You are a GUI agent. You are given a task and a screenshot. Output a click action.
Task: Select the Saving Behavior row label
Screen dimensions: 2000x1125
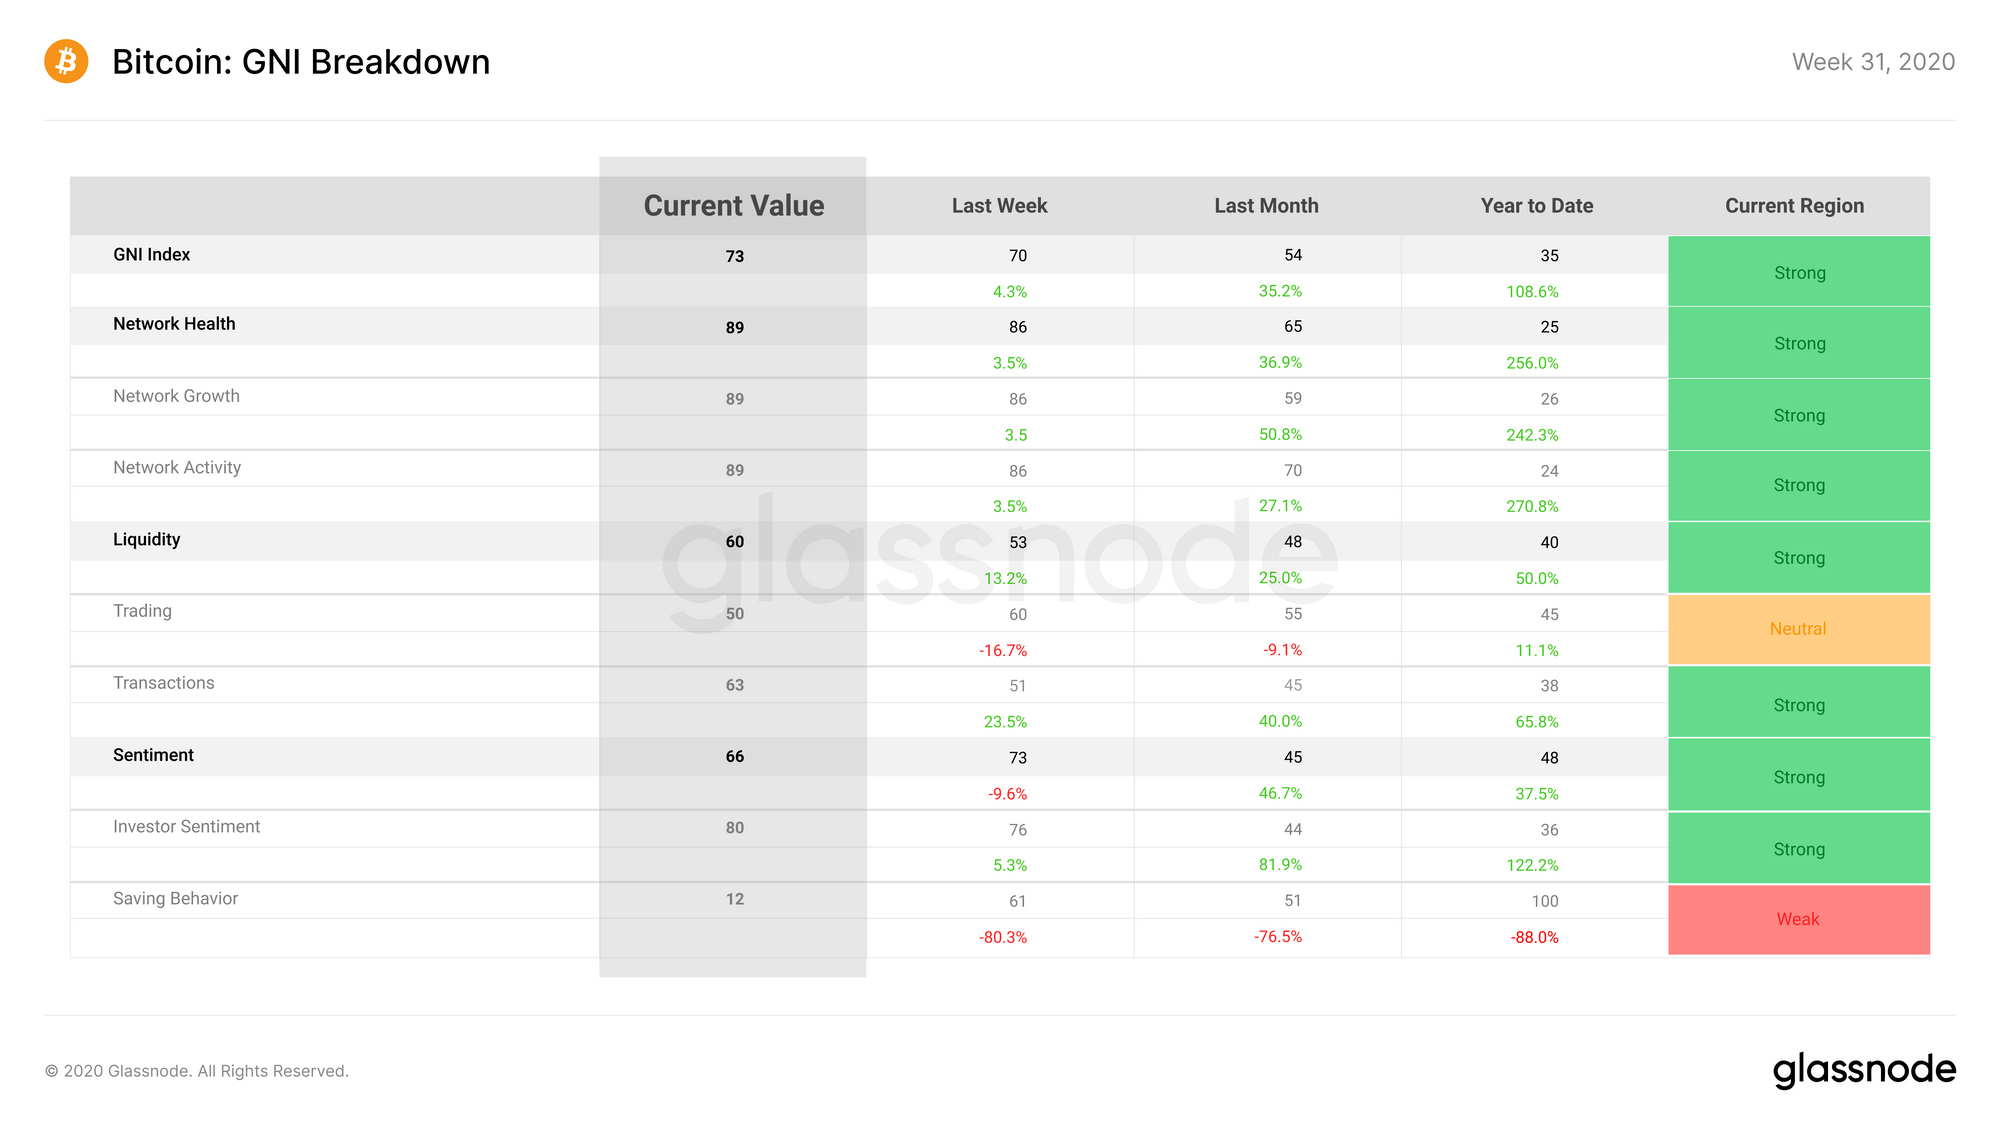tap(175, 898)
